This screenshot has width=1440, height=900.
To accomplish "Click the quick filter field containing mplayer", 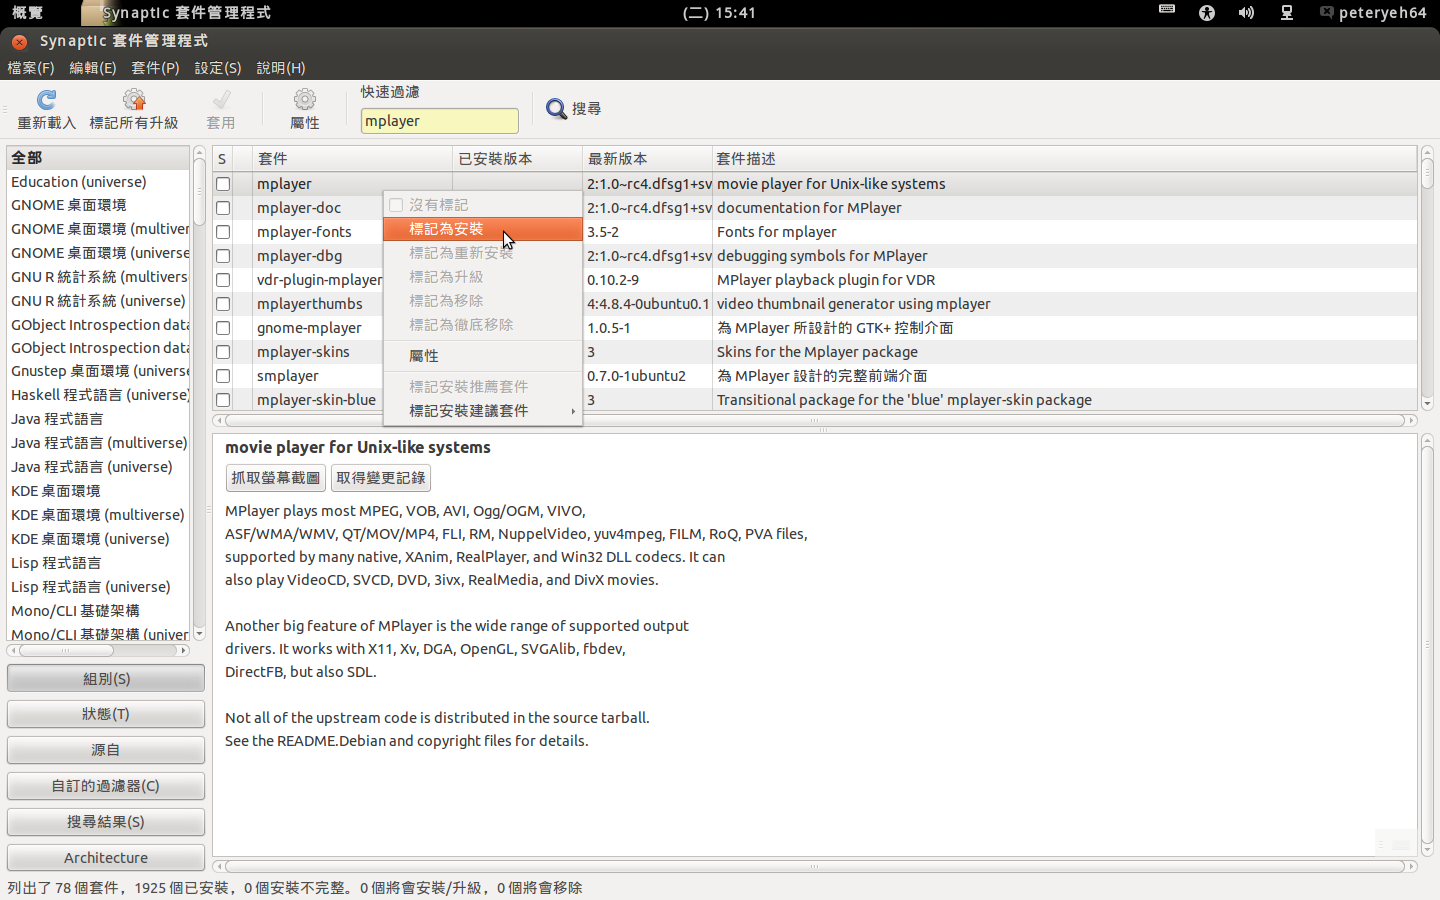I will tap(440, 121).
